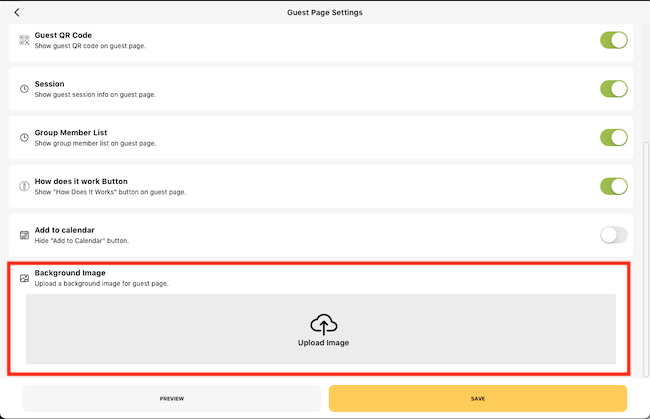
Task: Open the PREVIEW of the guest page
Action: pos(172,398)
